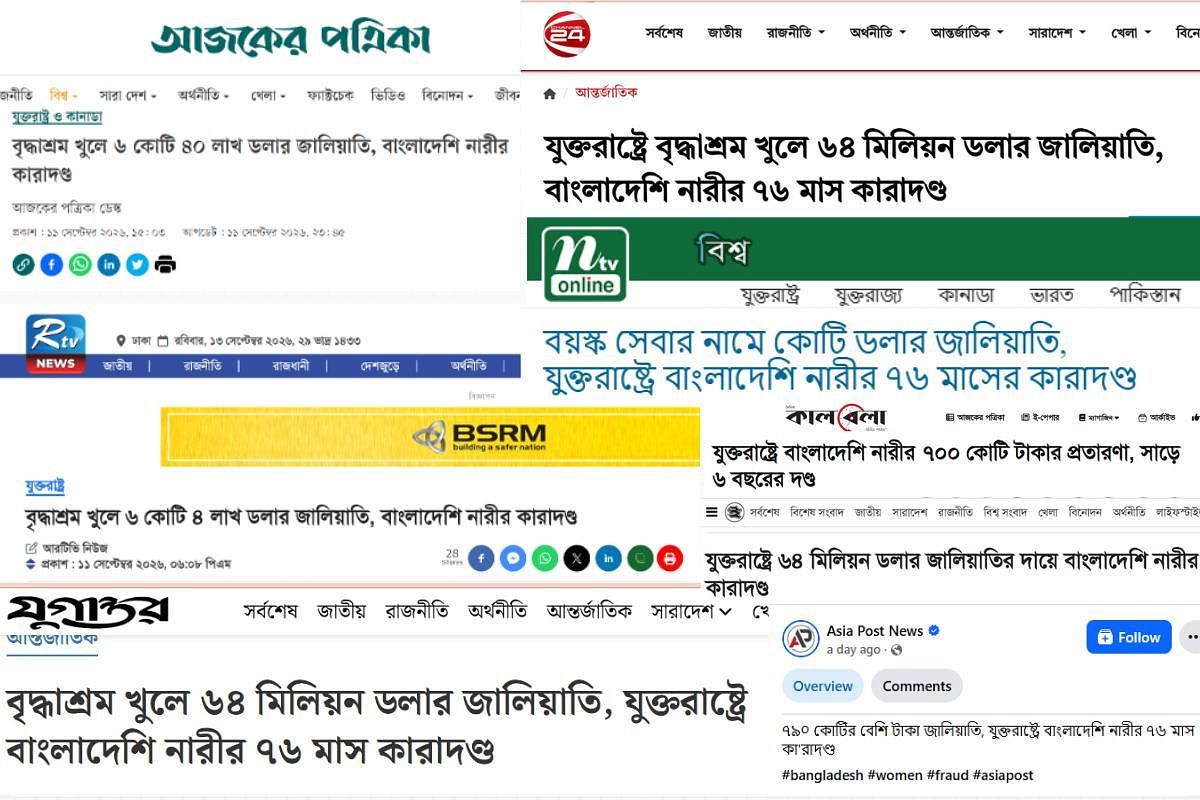
Task: Open অর্থনীতি on Jugantor nav
Action: [497, 610]
